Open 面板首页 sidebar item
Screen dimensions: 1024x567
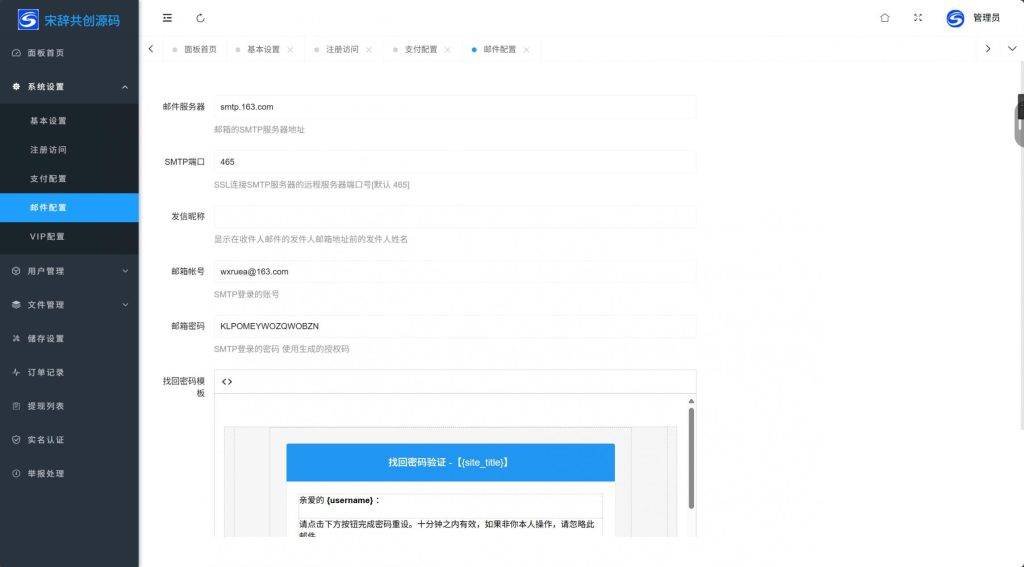(69, 53)
